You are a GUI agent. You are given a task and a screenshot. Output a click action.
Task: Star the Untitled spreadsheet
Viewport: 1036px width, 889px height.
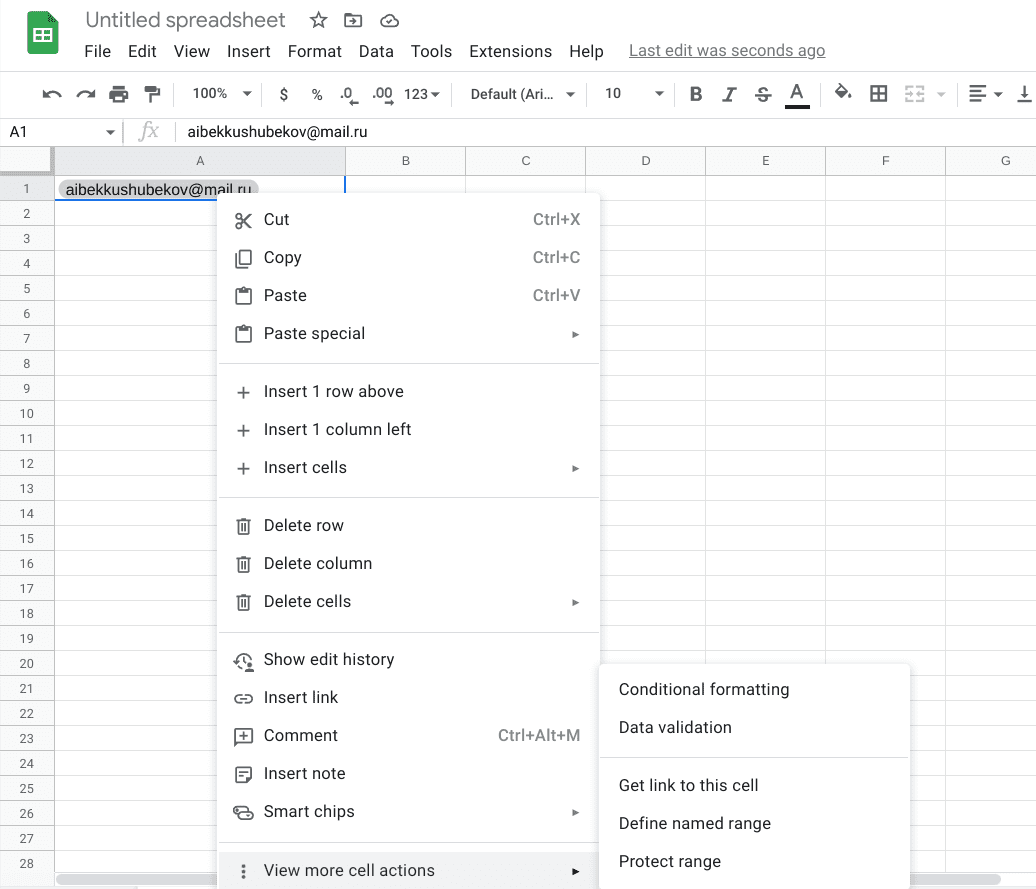coord(318,20)
